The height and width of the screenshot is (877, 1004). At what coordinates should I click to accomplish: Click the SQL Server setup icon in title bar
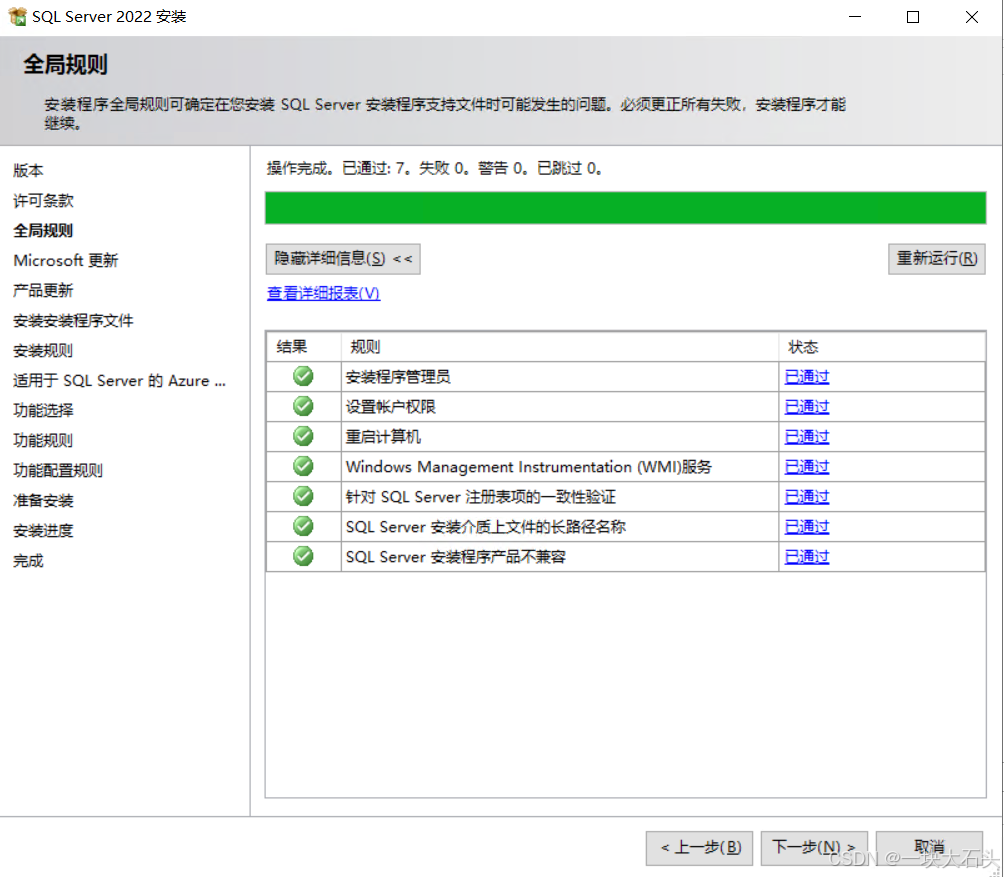[17, 17]
